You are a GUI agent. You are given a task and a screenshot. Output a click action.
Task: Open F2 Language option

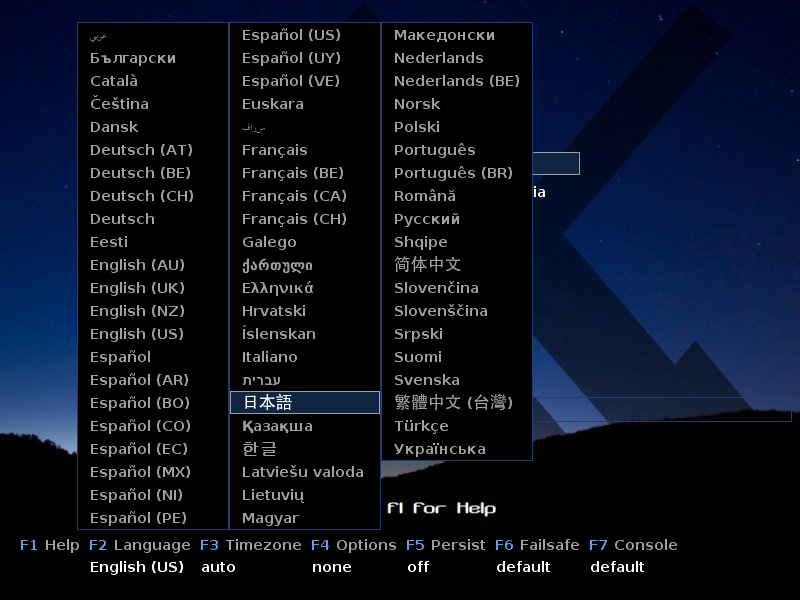pyautogui.click(x=139, y=545)
